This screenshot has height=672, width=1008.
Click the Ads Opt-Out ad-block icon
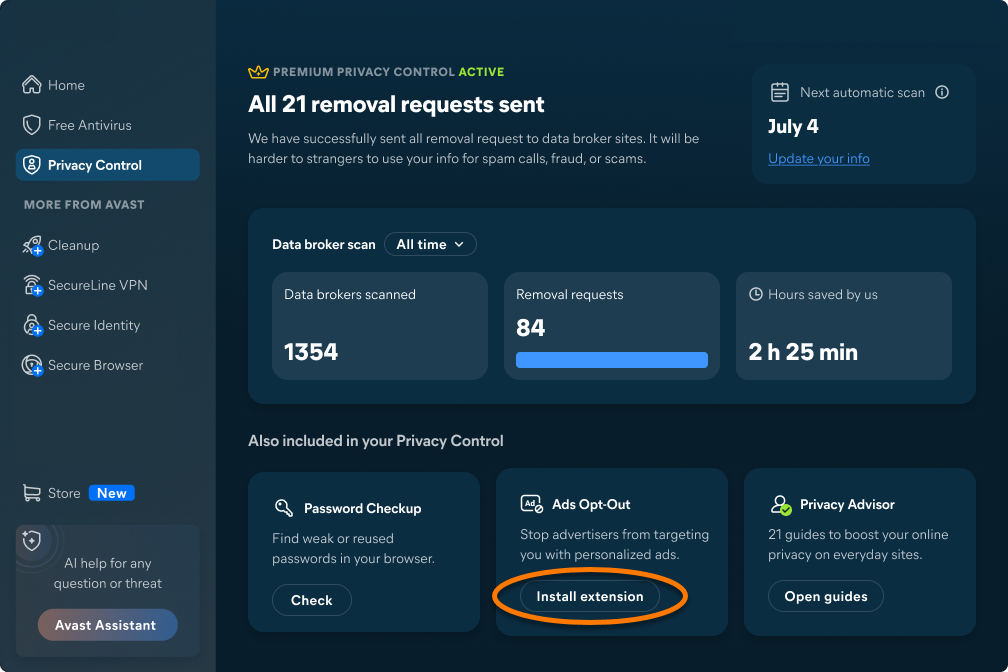pyautogui.click(x=532, y=504)
